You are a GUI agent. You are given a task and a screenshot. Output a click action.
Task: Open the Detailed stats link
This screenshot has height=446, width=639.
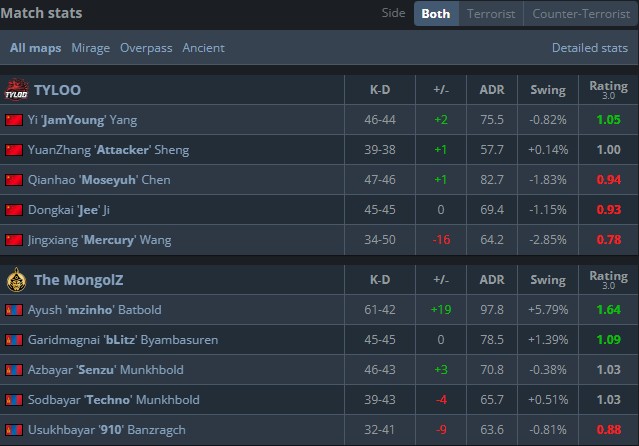pyautogui.click(x=590, y=48)
